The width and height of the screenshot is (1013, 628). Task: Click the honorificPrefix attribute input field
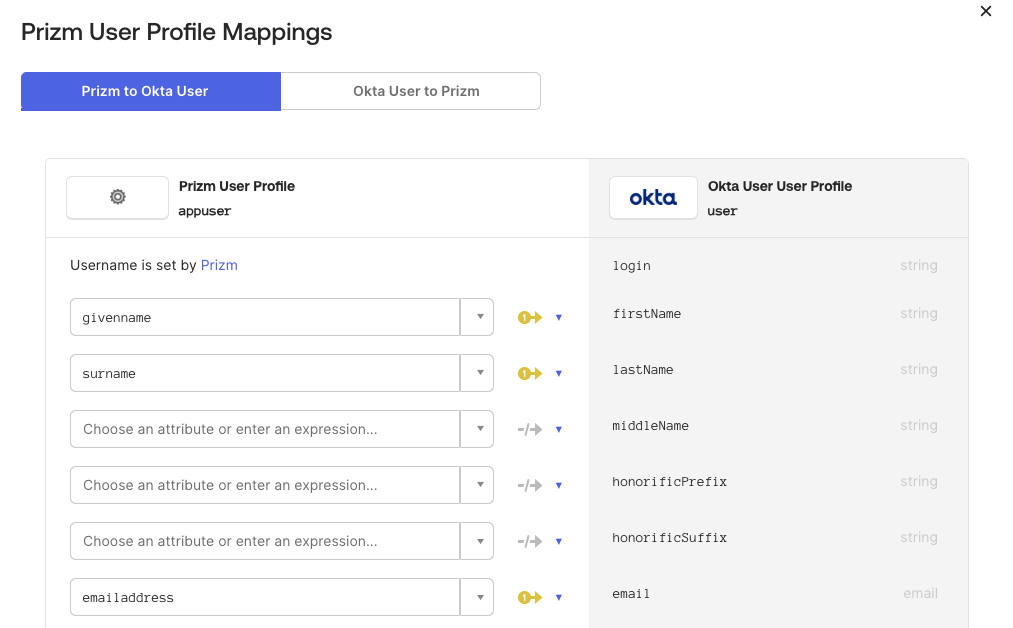[x=265, y=485]
